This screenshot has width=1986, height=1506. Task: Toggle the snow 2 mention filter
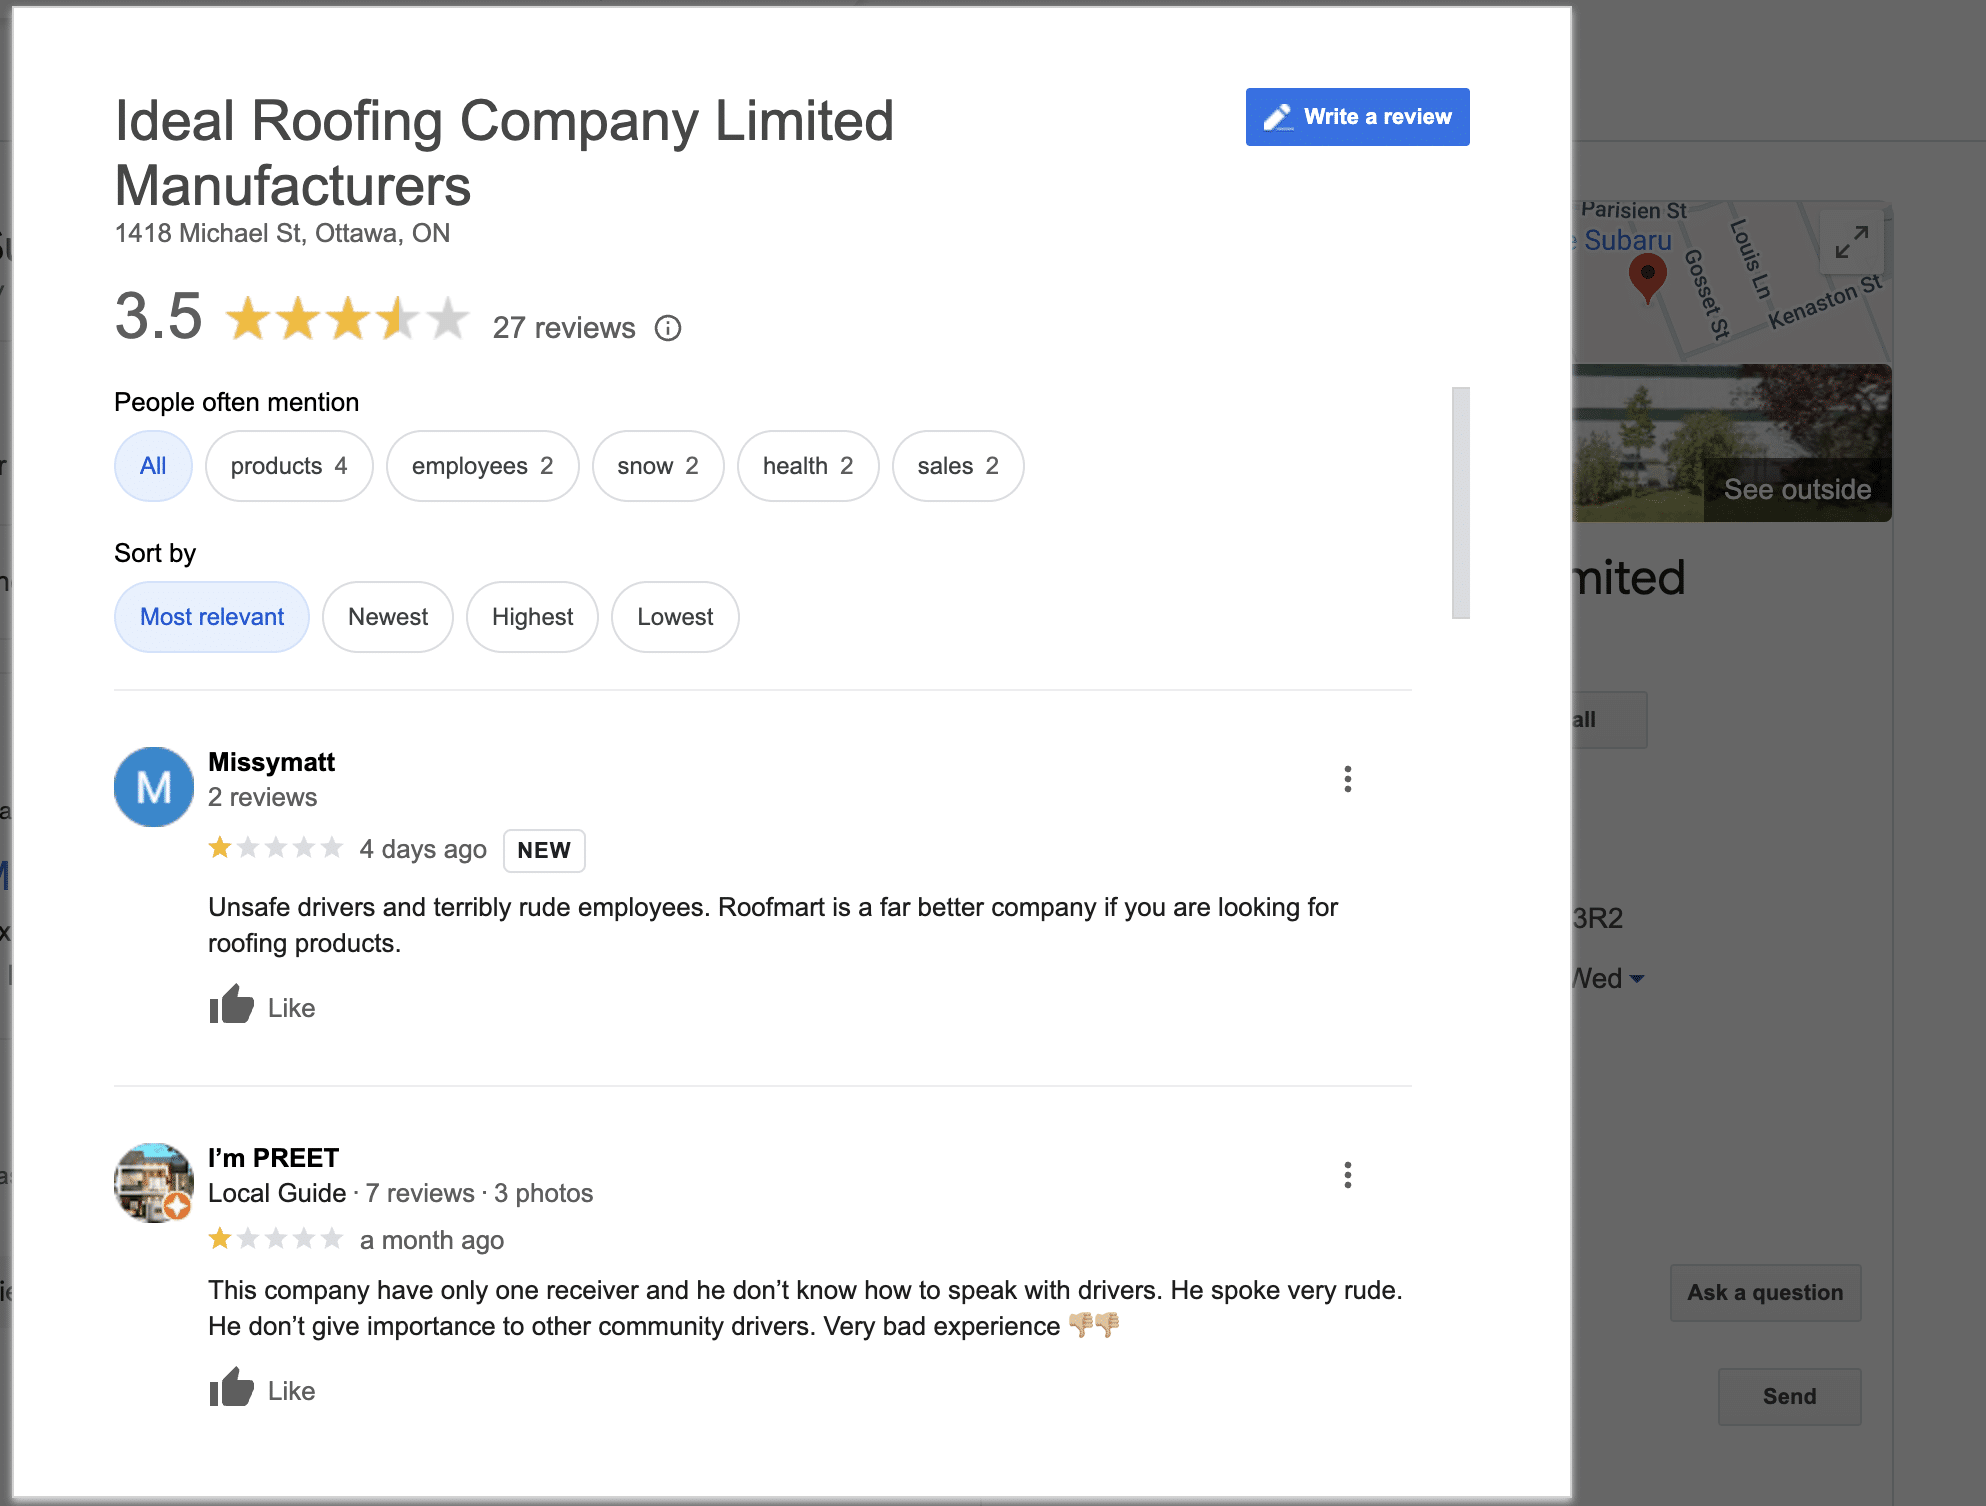(x=657, y=465)
